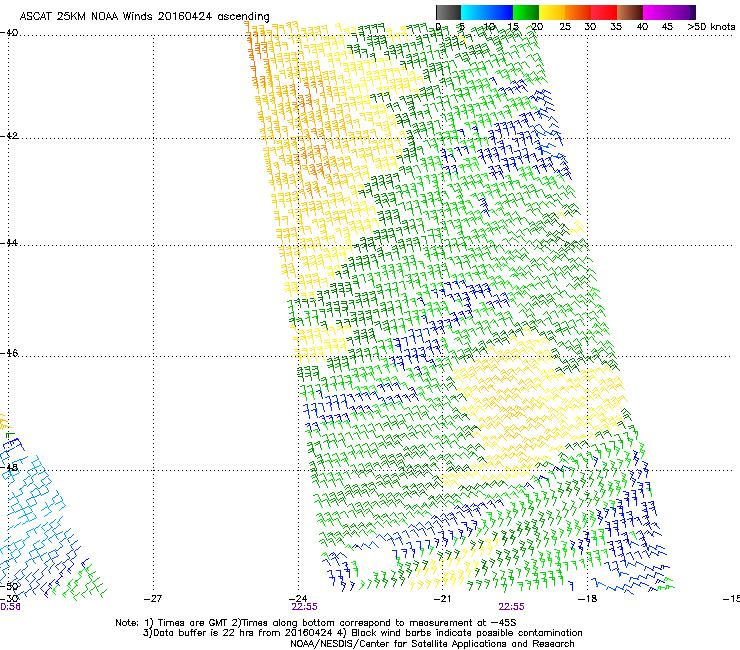Click the purple 22:55 time under -24
The width and height of the screenshot is (740, 650).
pyautogui.click(x=304, y=607)
